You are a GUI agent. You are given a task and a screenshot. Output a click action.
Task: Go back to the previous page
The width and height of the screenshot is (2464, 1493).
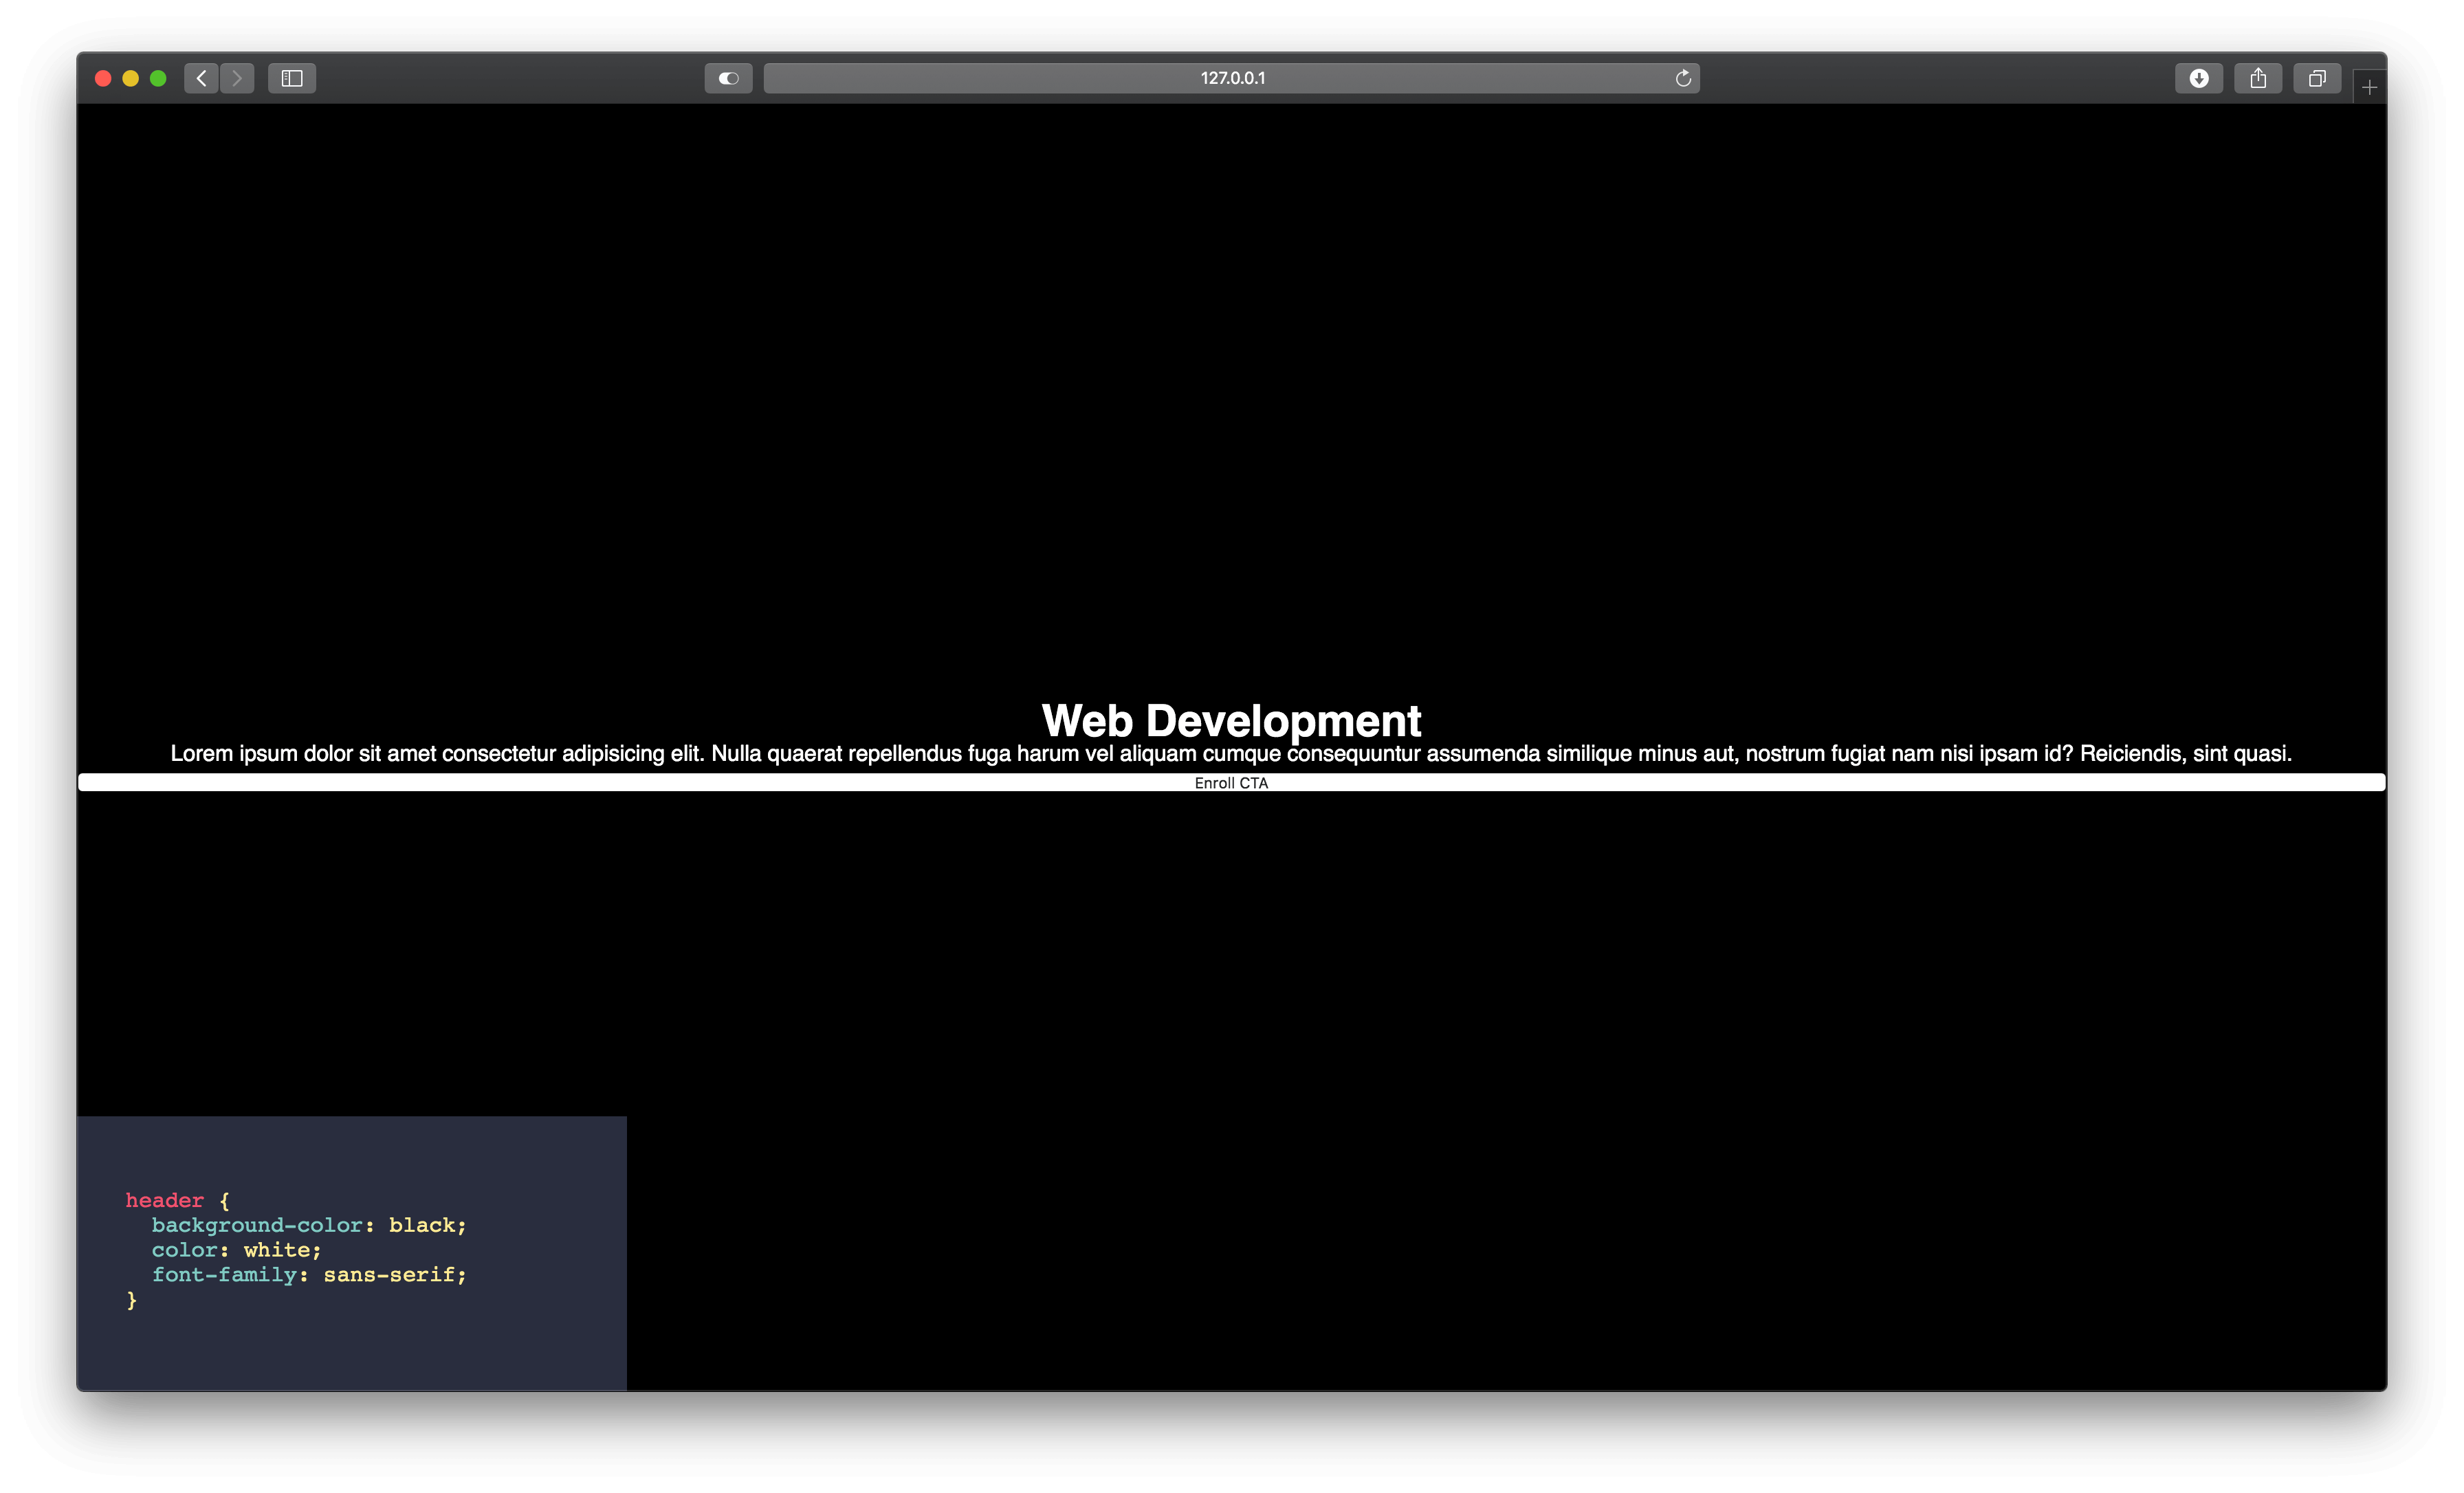(x=201, y=78)
